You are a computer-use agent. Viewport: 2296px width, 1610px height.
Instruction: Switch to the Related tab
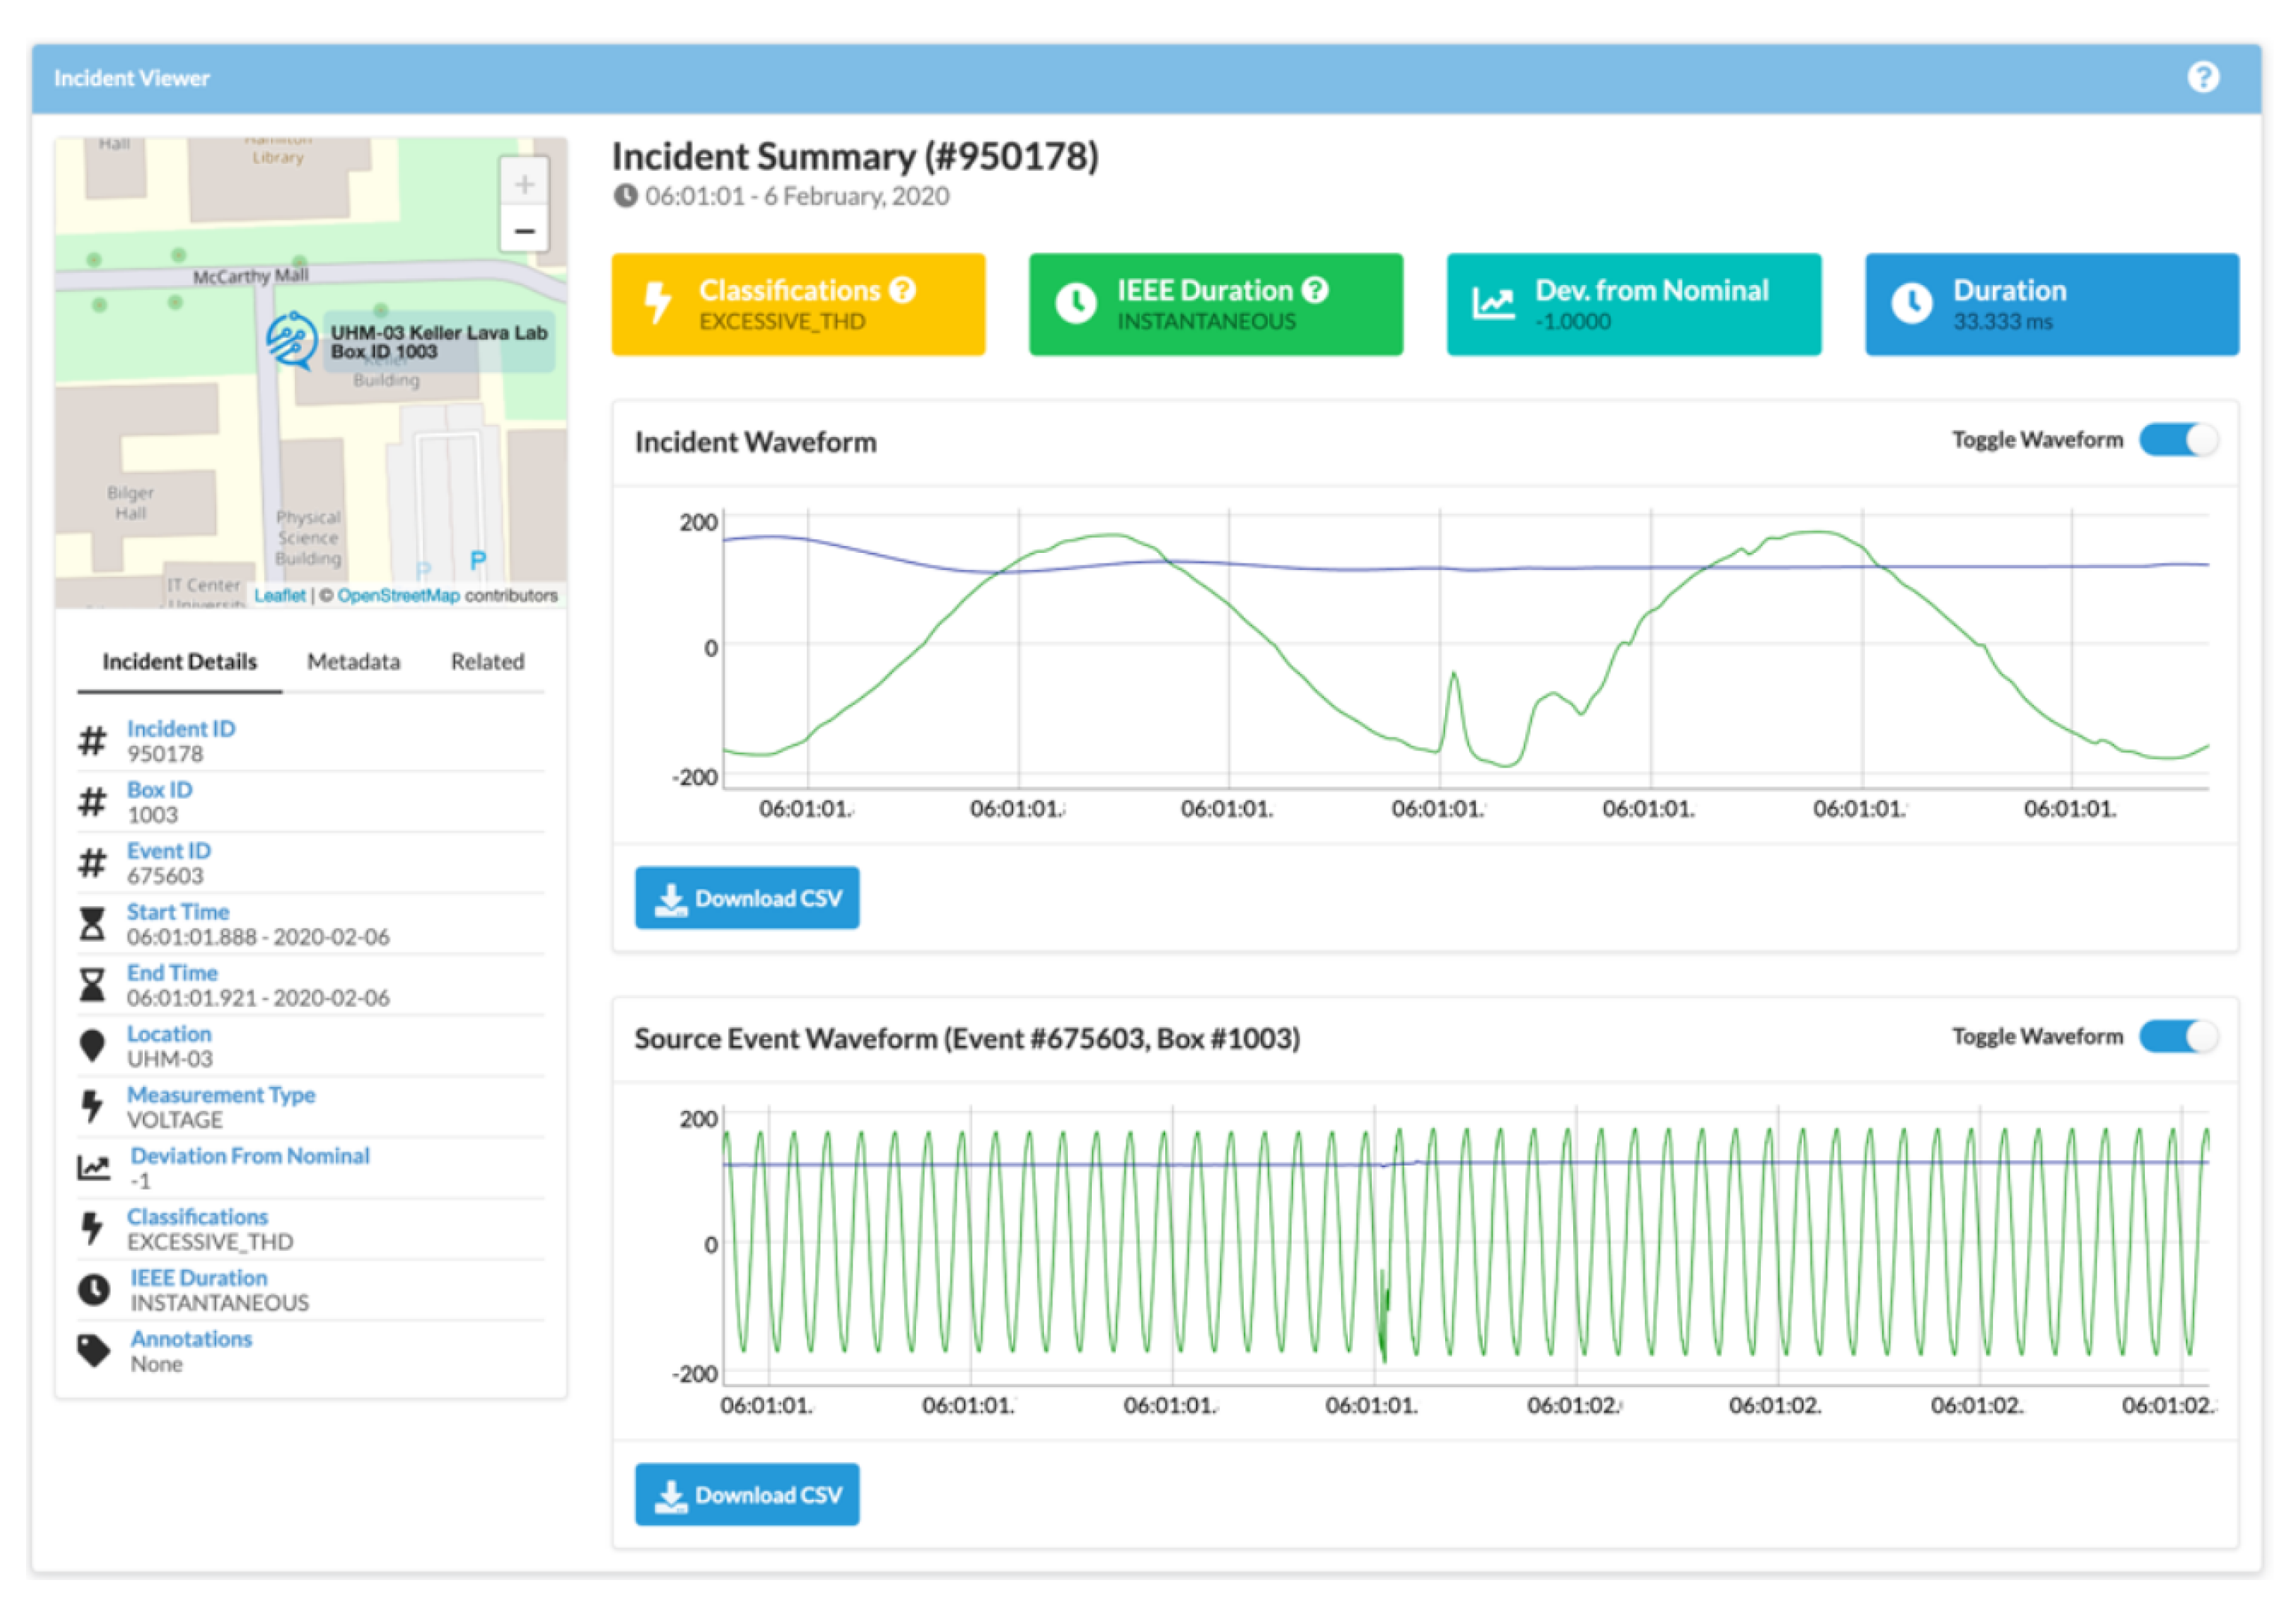[487, 661]
